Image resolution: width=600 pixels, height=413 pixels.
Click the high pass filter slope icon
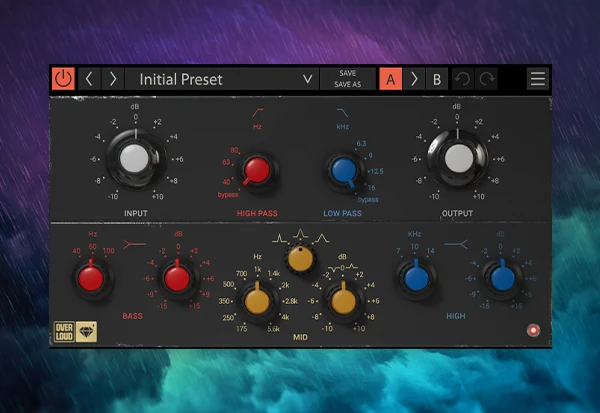257,113
